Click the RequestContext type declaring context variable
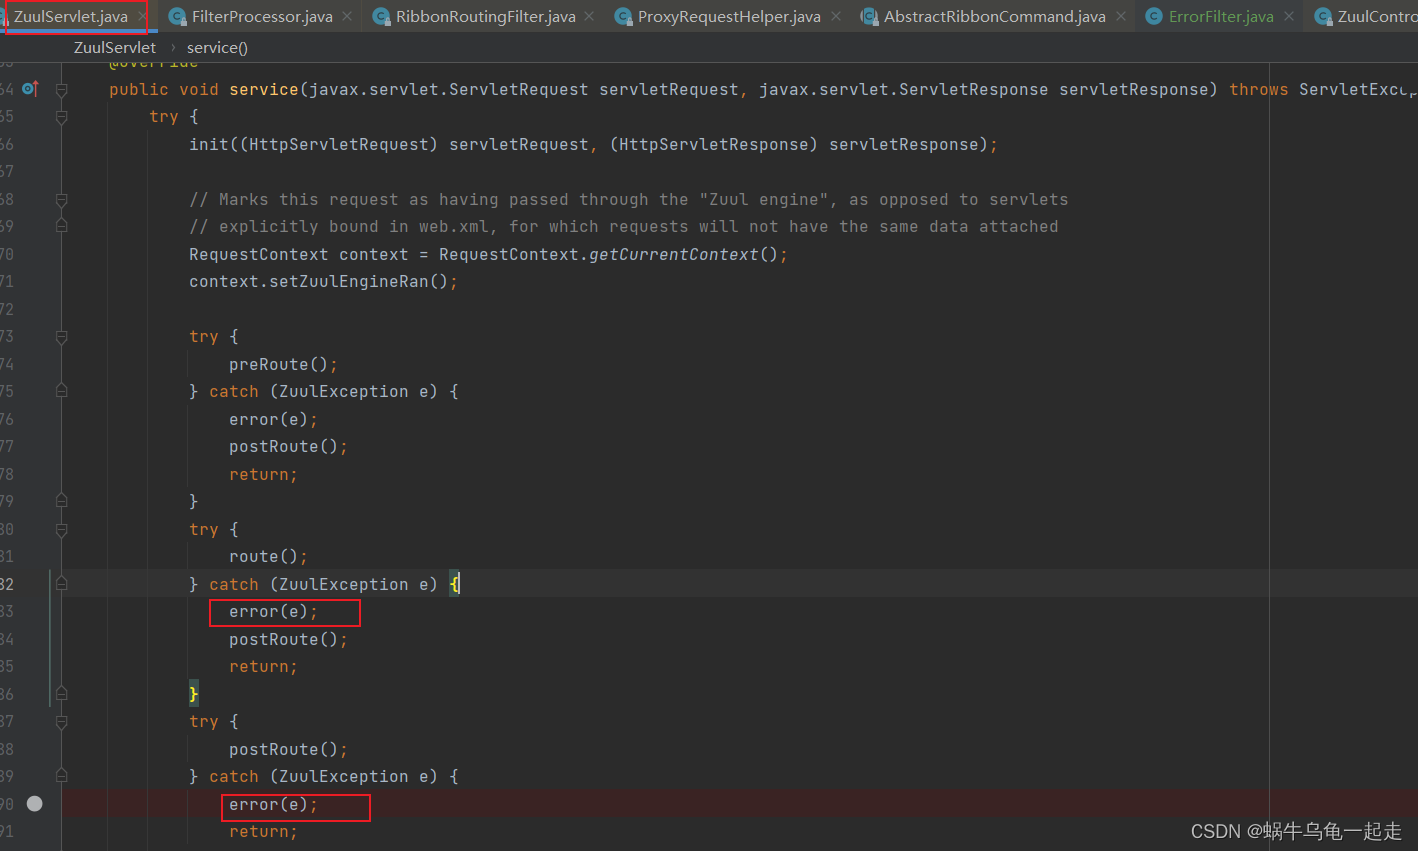Screen dimensions: 1418x851 point(259,255)
